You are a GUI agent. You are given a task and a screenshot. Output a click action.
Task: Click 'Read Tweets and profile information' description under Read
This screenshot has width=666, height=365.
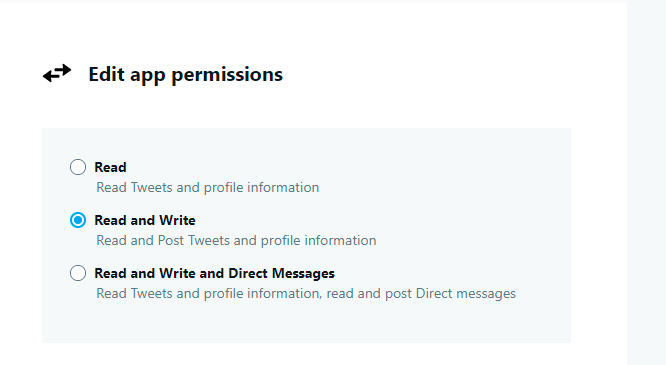208,187
